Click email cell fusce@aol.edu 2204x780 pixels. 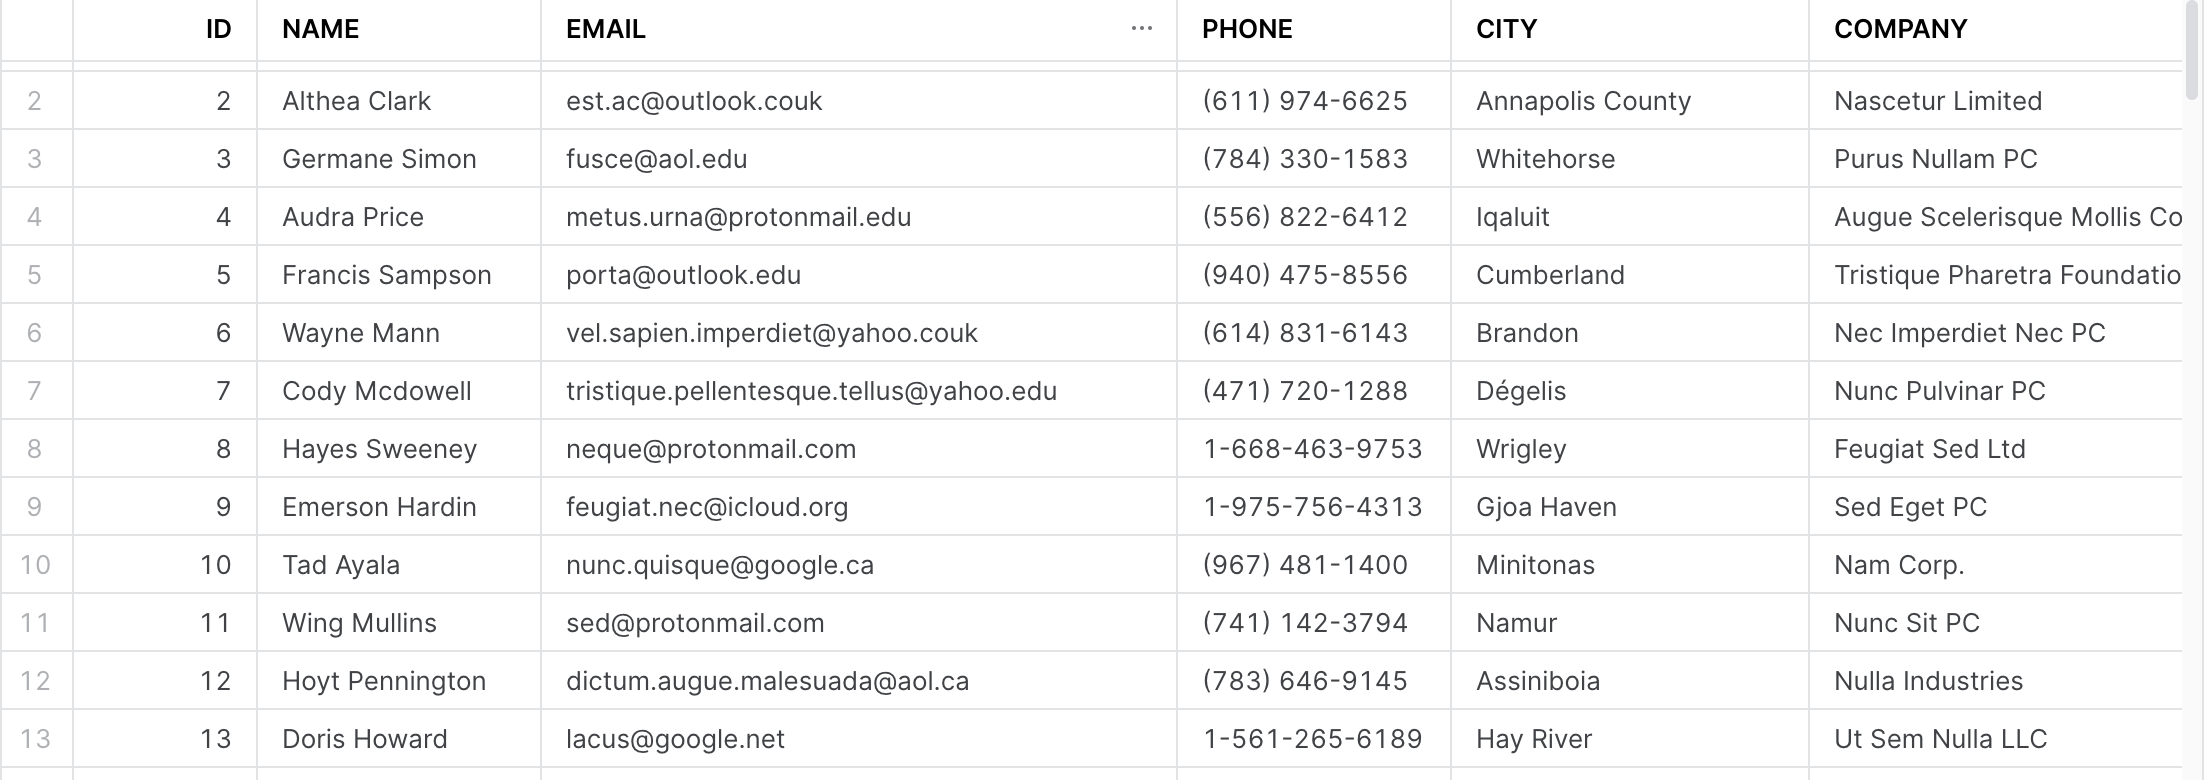[859, 159]
